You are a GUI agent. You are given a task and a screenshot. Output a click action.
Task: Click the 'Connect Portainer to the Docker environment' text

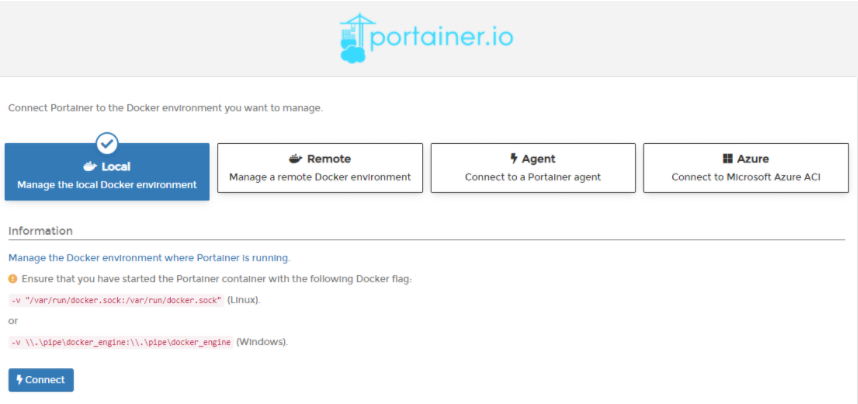(x=166, y=108)
